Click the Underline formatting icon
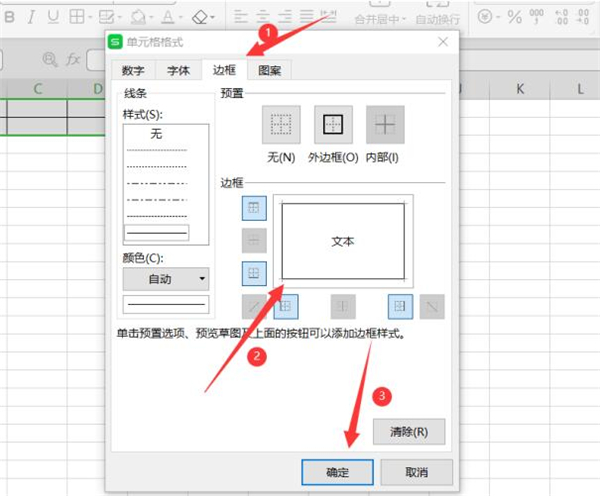 53,17
